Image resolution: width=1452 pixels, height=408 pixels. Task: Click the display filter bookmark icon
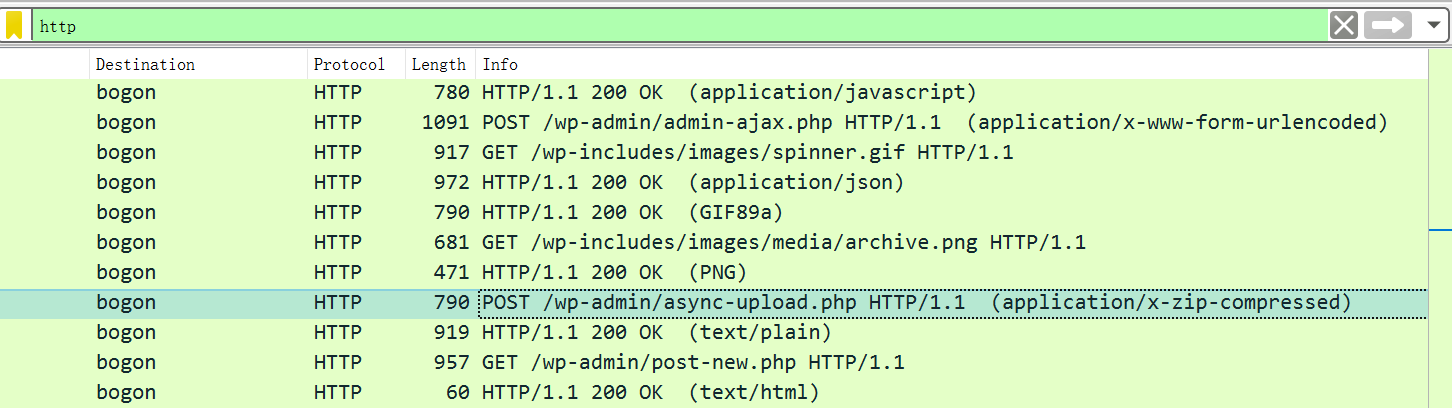14,25
